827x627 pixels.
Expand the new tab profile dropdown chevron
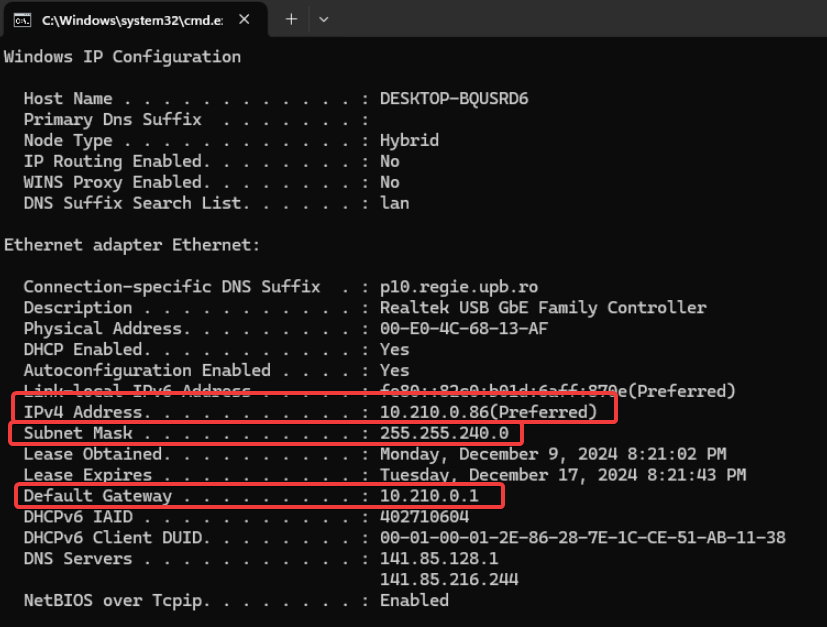coord(323,19)
